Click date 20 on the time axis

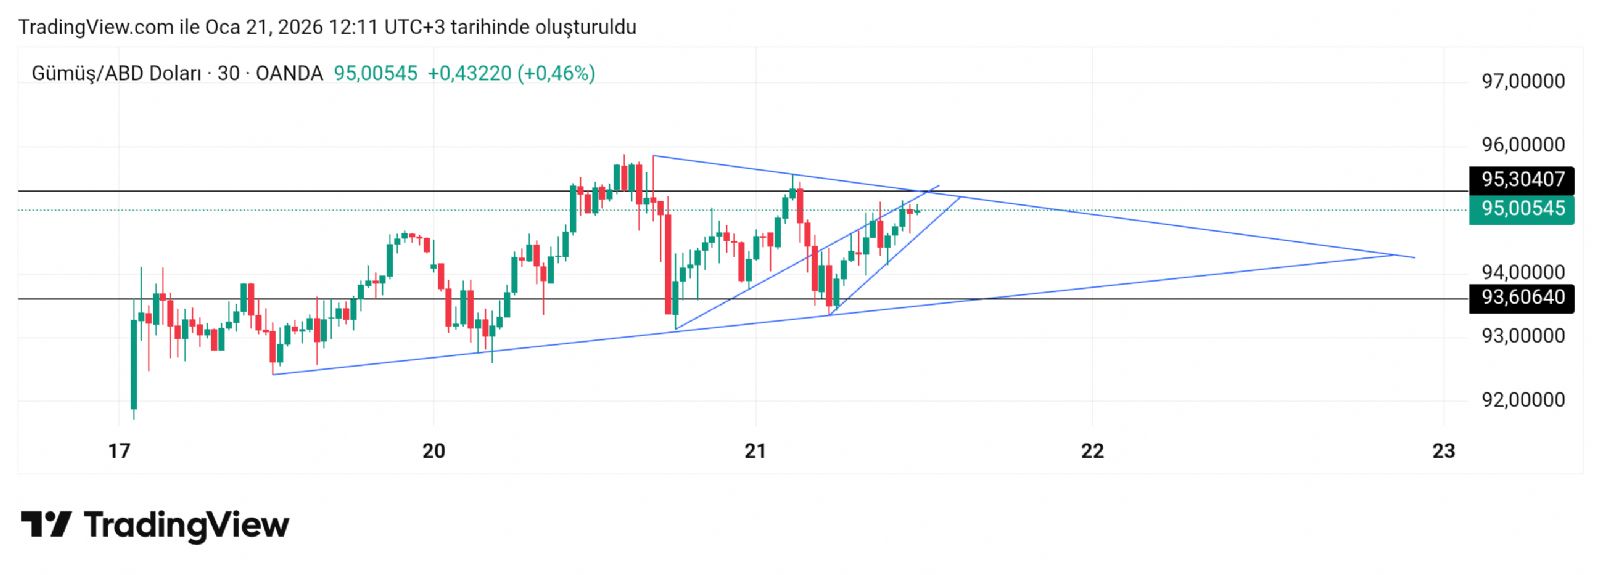434,451
